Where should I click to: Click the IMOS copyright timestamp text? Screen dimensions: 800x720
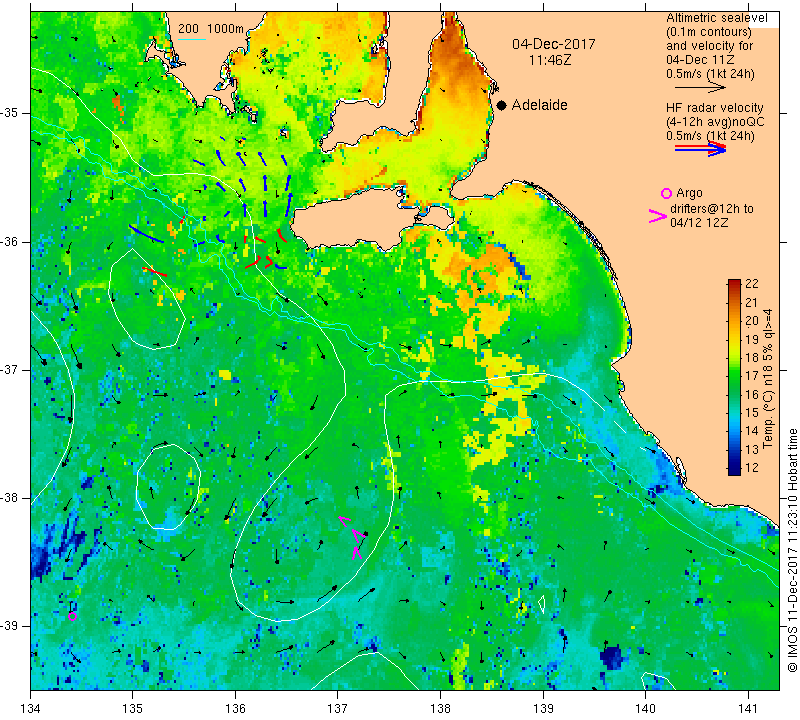click(792, 550)
